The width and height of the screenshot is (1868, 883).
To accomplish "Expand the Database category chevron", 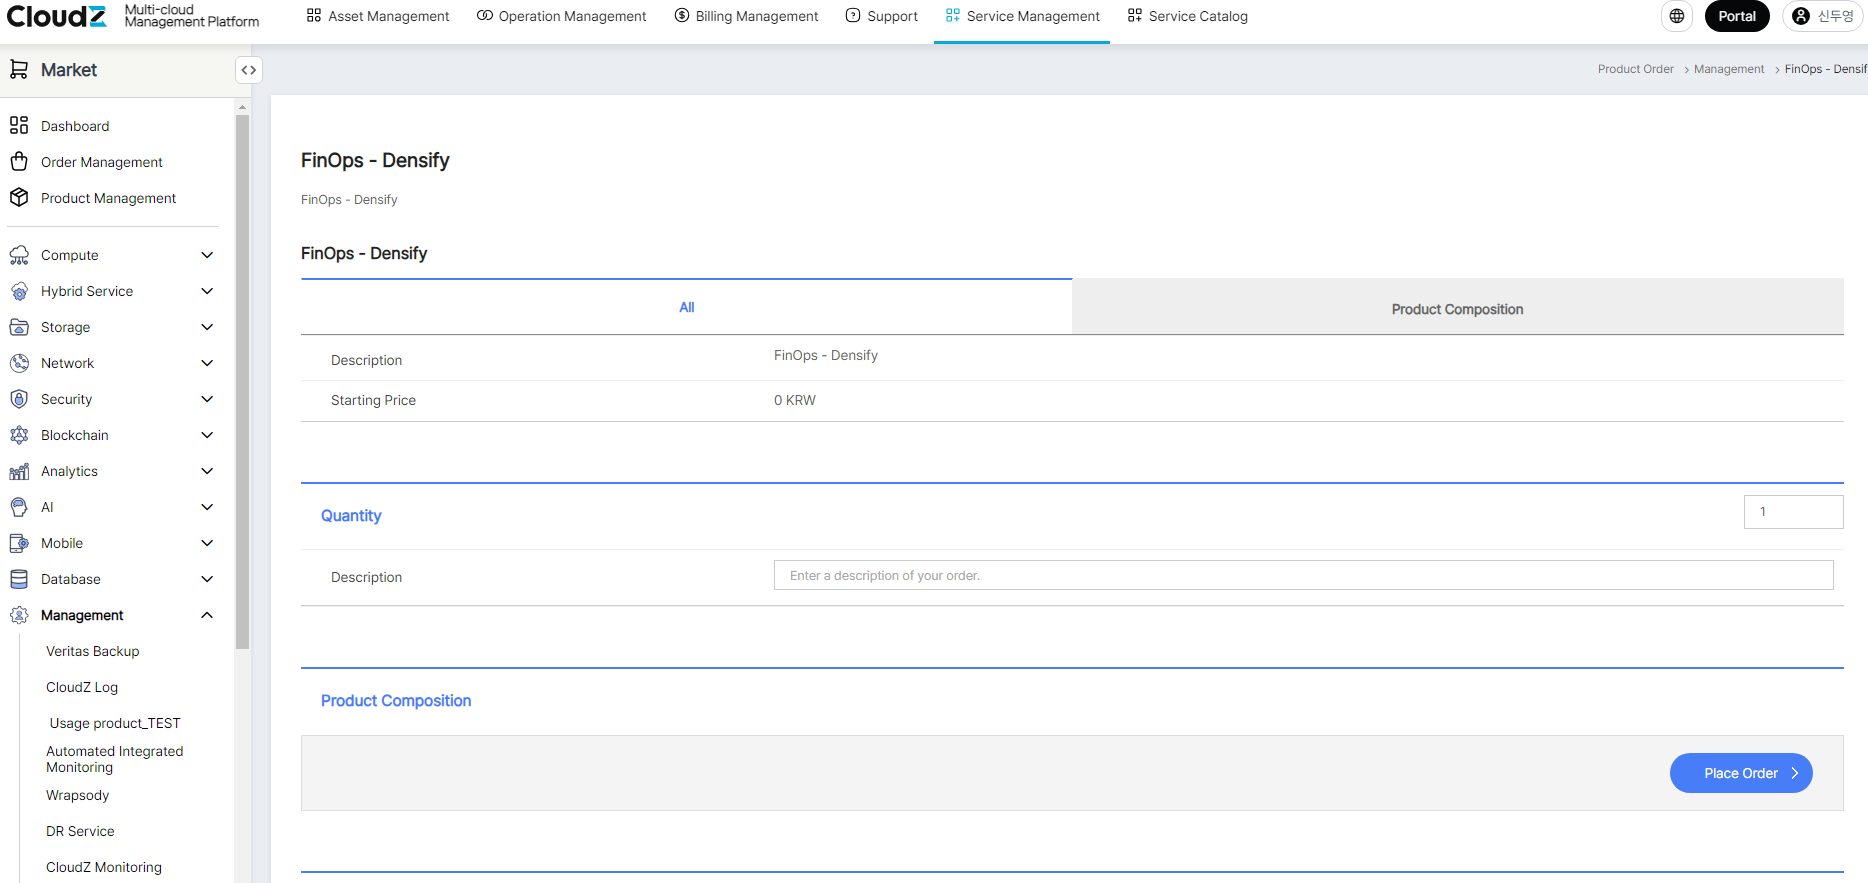I will [x=207, y=579].
